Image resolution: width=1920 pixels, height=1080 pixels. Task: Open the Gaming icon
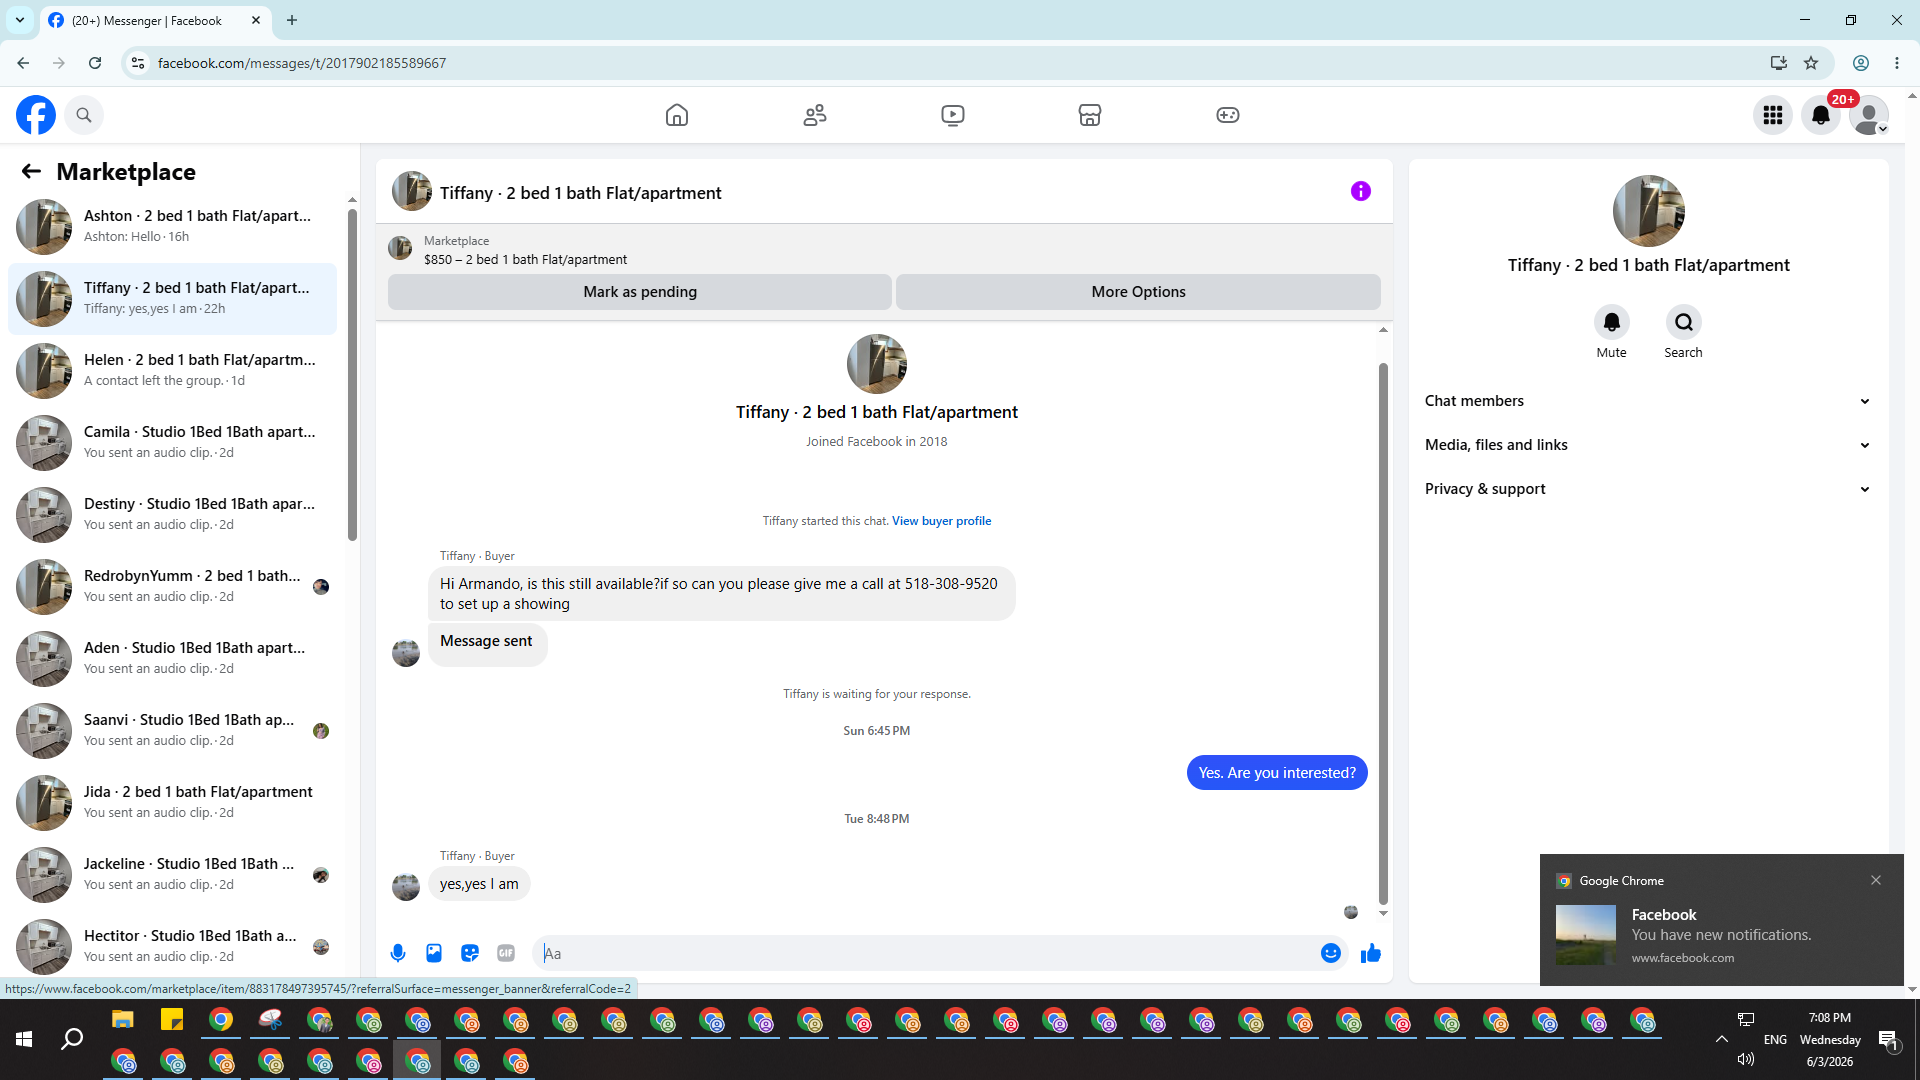click(x=1228, y=115)
